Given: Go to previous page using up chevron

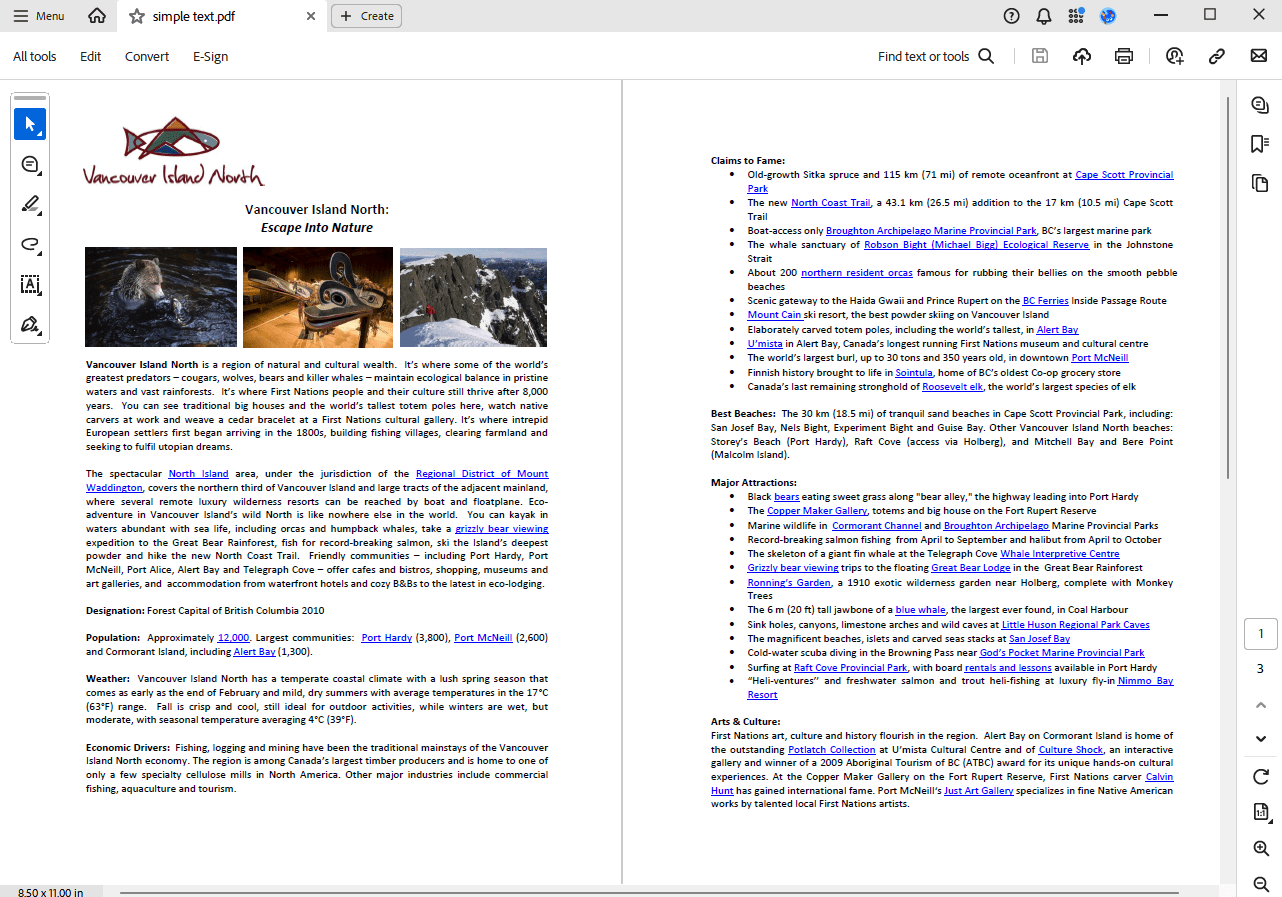Looking at the screenshot, I should (1260, 705).
